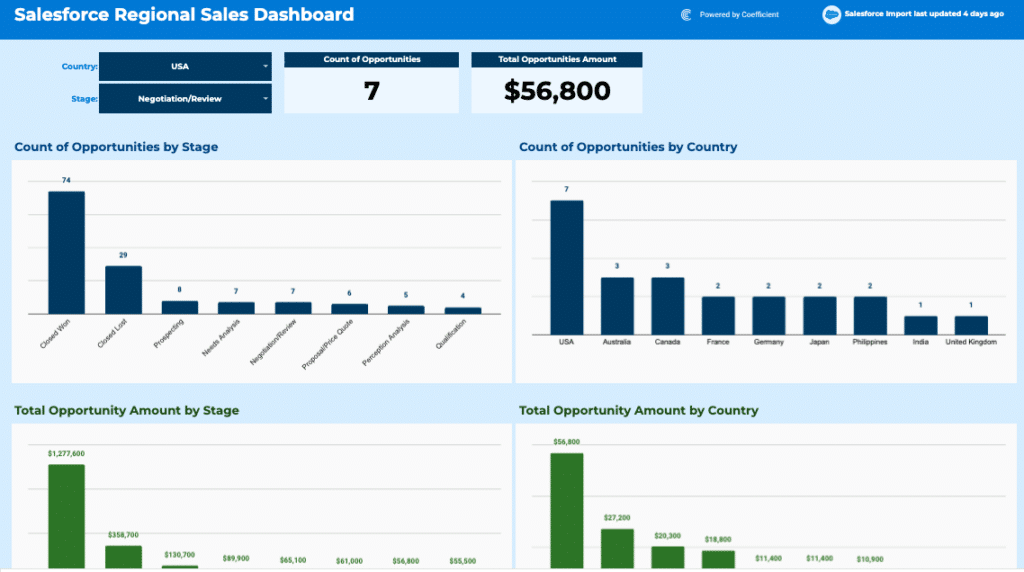Click the USA bar in country count chart

pyautogui.click(x=567, y=268)
